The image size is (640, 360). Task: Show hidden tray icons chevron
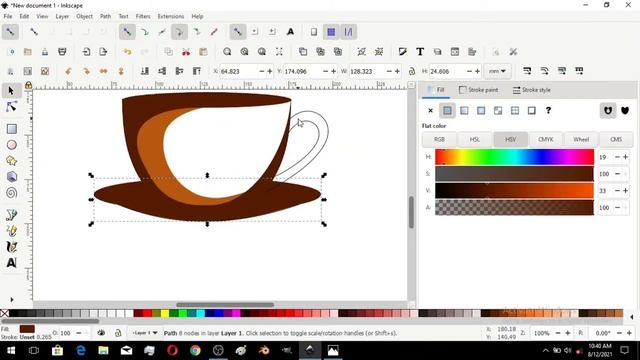pos(545,350)
